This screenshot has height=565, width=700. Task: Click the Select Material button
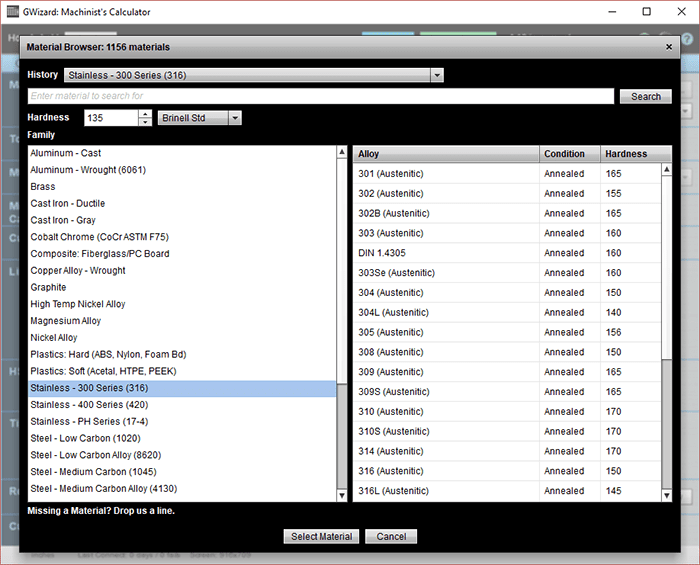(321, 536)
